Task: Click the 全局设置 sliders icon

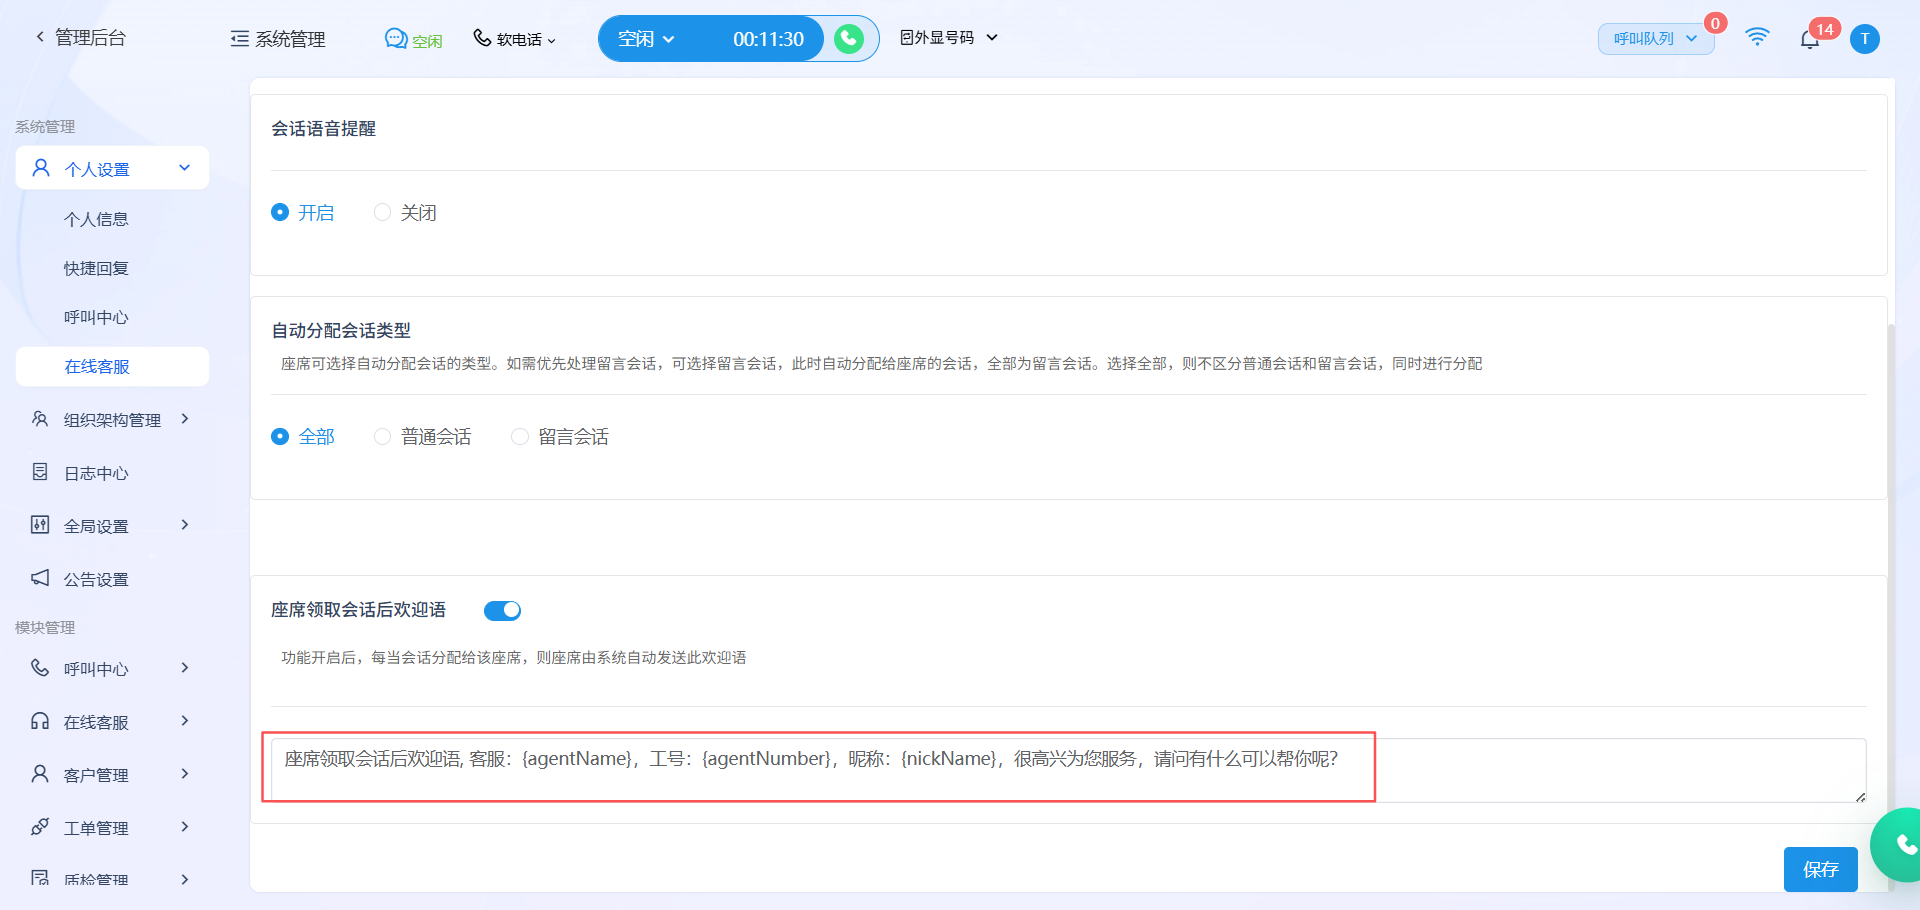Action: (x=40, y=525)
